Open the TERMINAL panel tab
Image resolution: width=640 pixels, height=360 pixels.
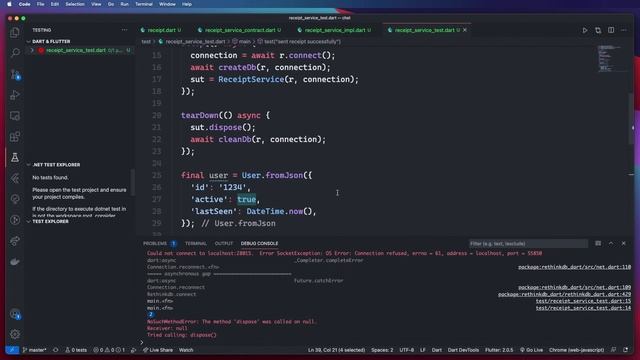[x=196, y=243]
